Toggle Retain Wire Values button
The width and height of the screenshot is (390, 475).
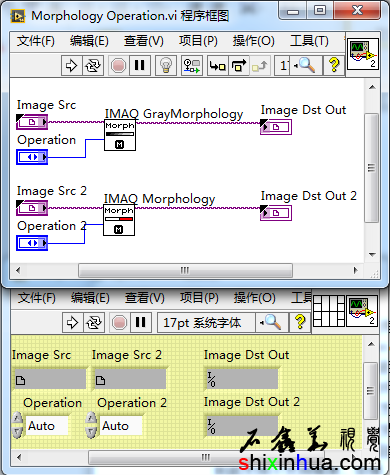pos(192,65)
